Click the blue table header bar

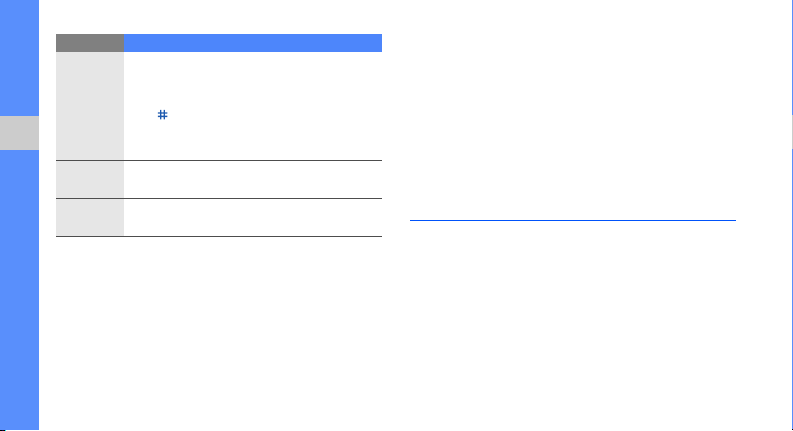click(253, 43)
